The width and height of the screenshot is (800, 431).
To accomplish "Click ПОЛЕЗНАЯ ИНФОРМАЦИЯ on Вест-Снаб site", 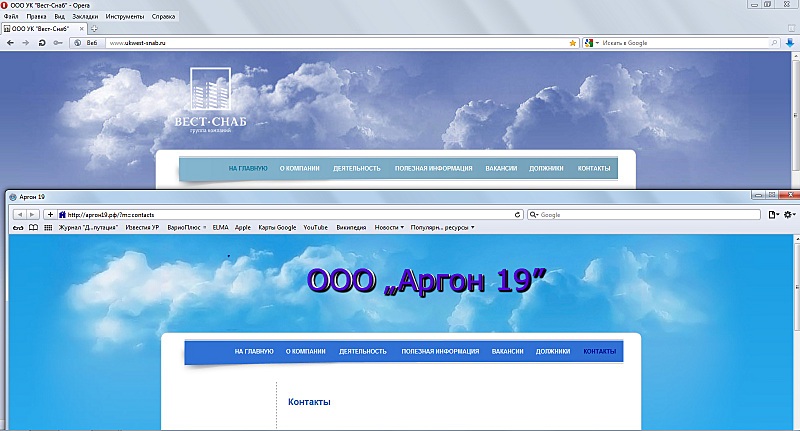I will click(433, 168).
